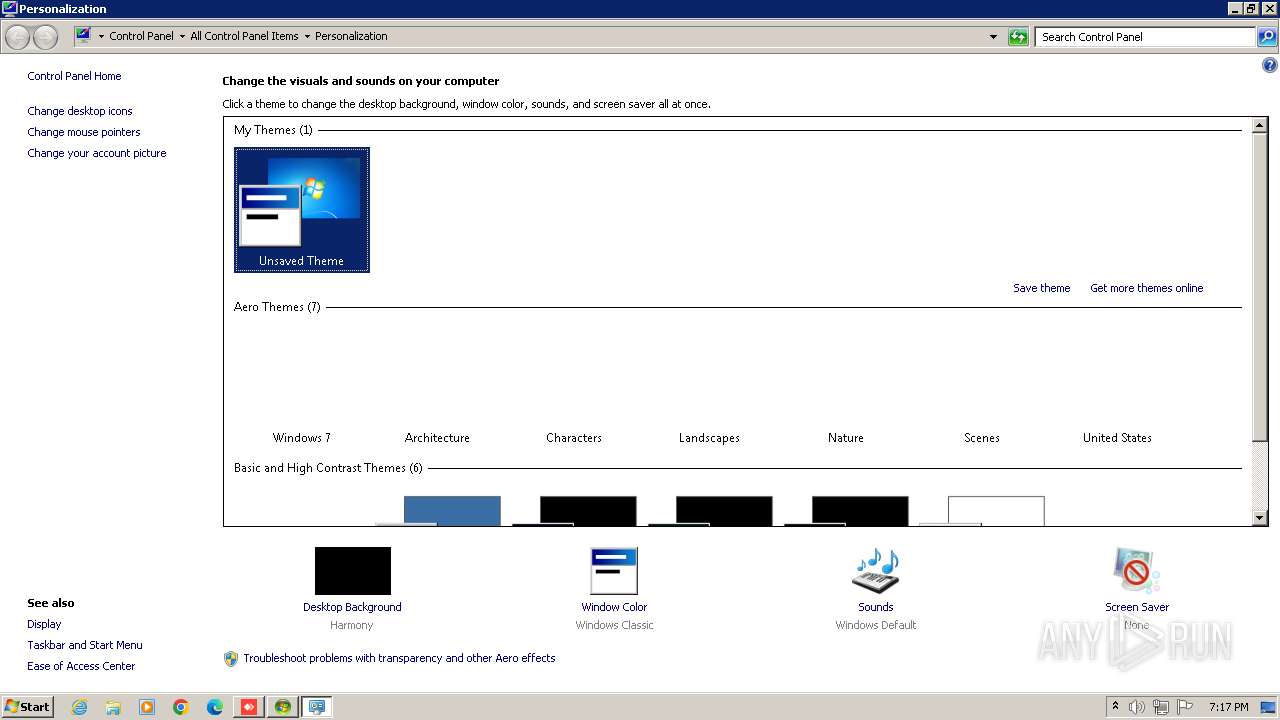Open Change your account picture link
This screenshot has height=720, width=1280.
tap(97, 153)
